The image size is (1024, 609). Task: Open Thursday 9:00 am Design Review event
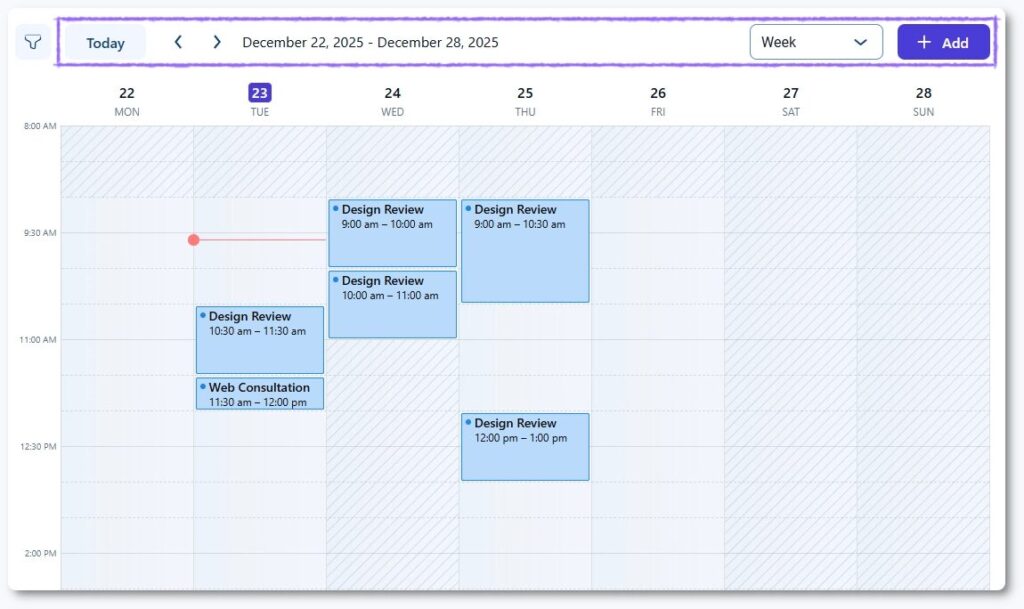pos(525,251)
